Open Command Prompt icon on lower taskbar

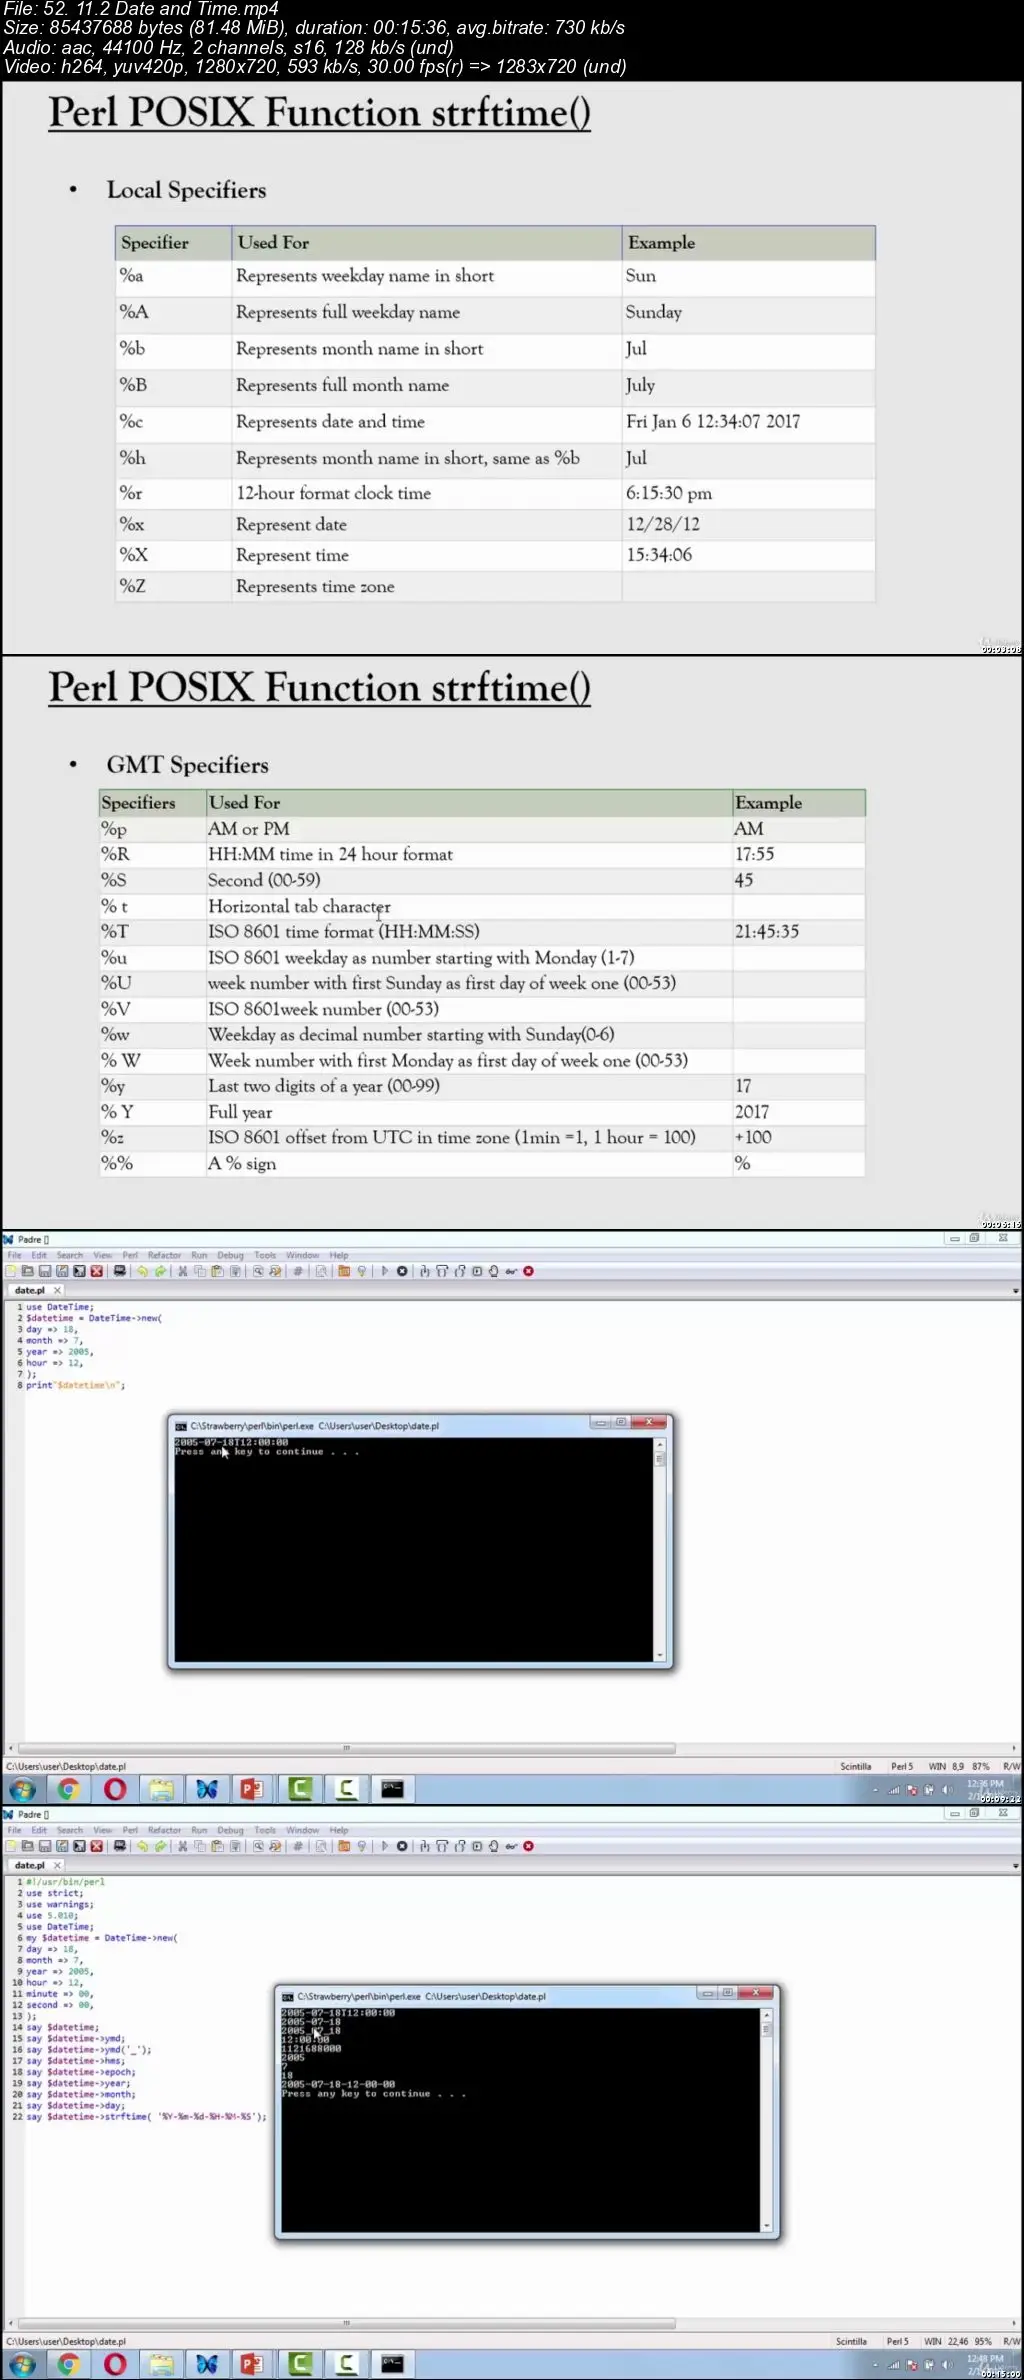click(392, 2364)
